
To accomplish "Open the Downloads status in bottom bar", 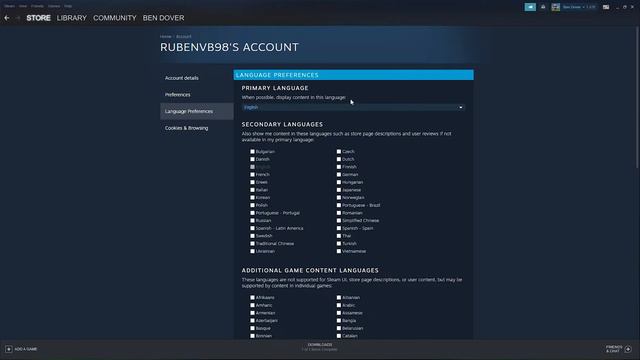I will (320, 347).
